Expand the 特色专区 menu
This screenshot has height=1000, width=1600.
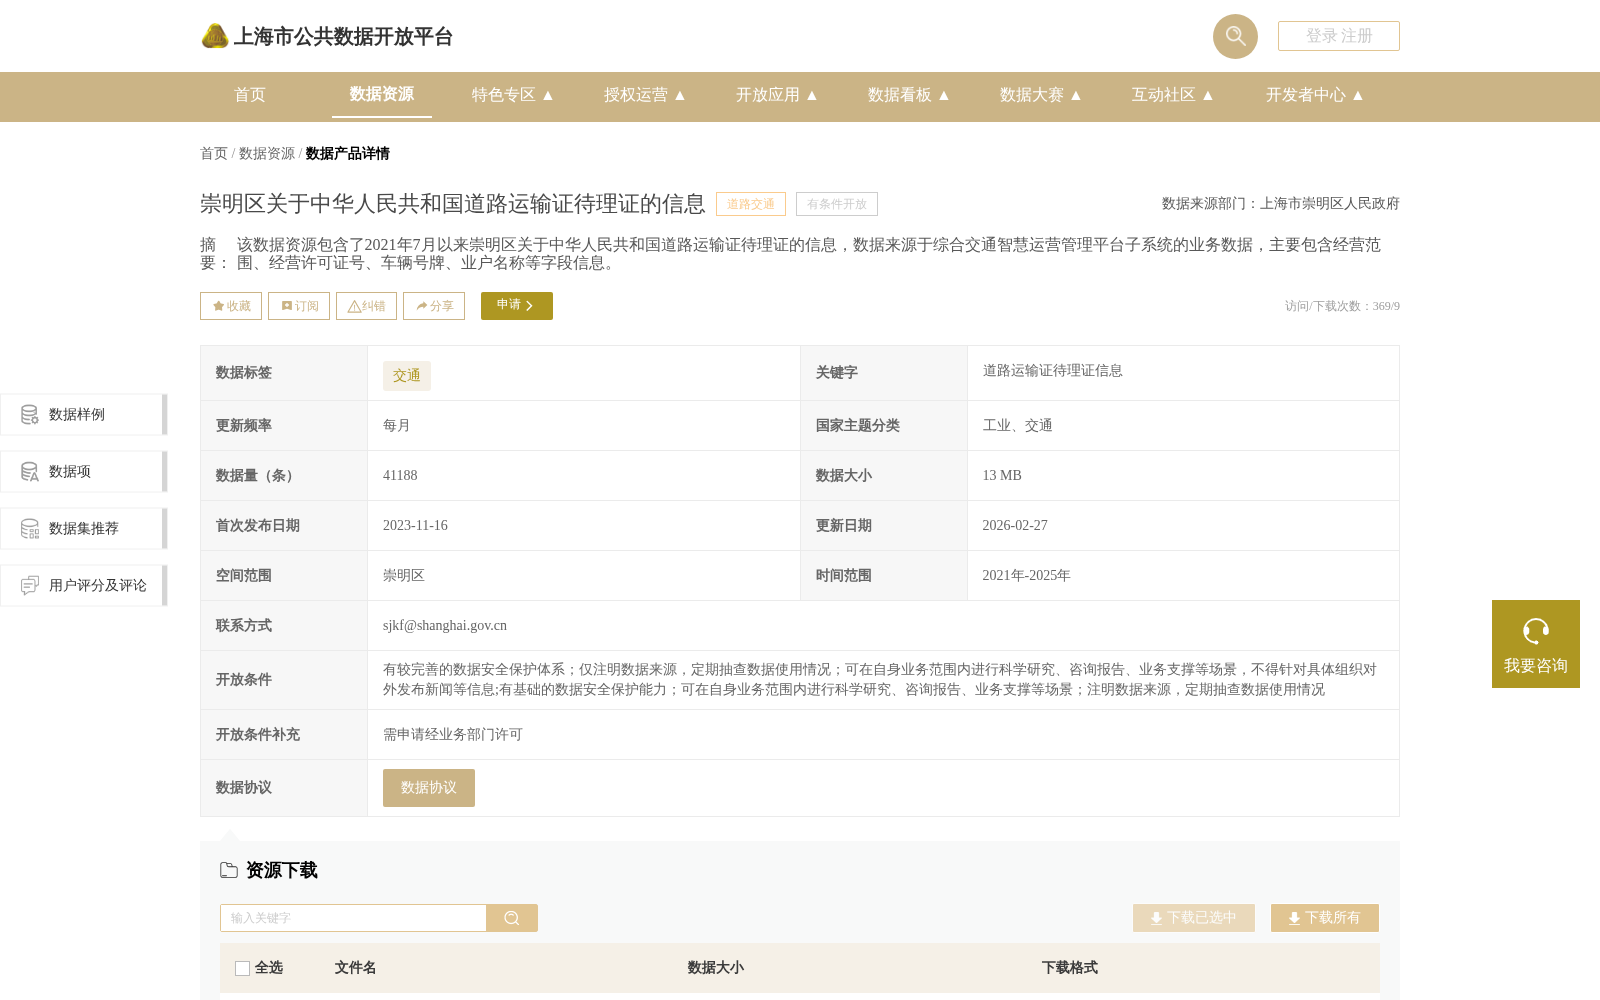coord(513,95)
